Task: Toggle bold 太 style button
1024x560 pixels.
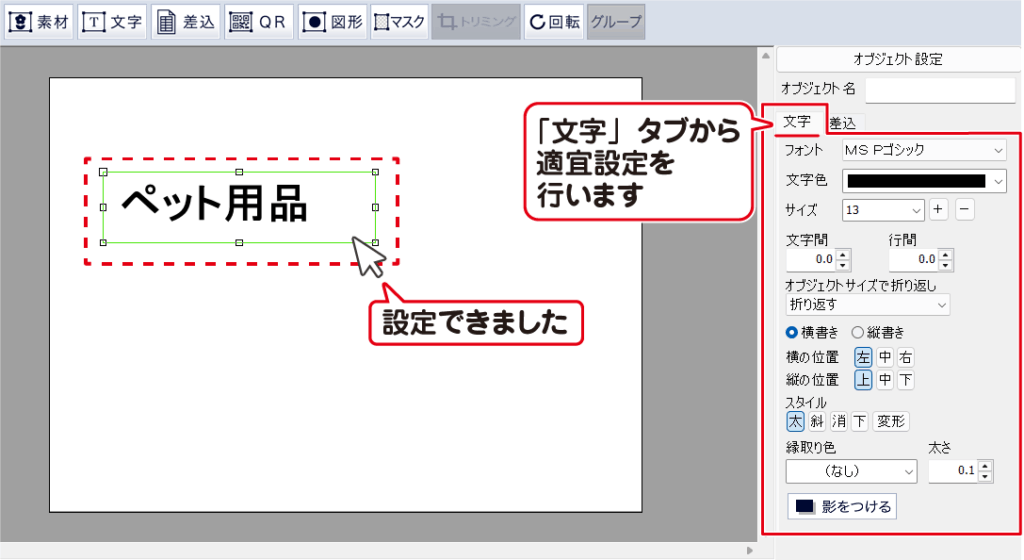Action: point(796,421)
